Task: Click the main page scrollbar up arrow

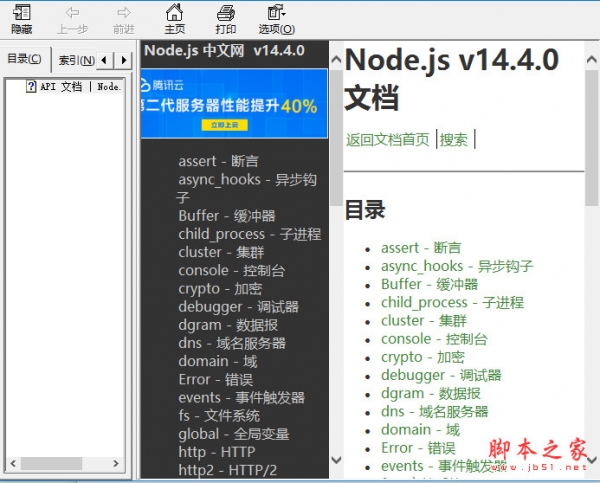Action: pos(592,59)
